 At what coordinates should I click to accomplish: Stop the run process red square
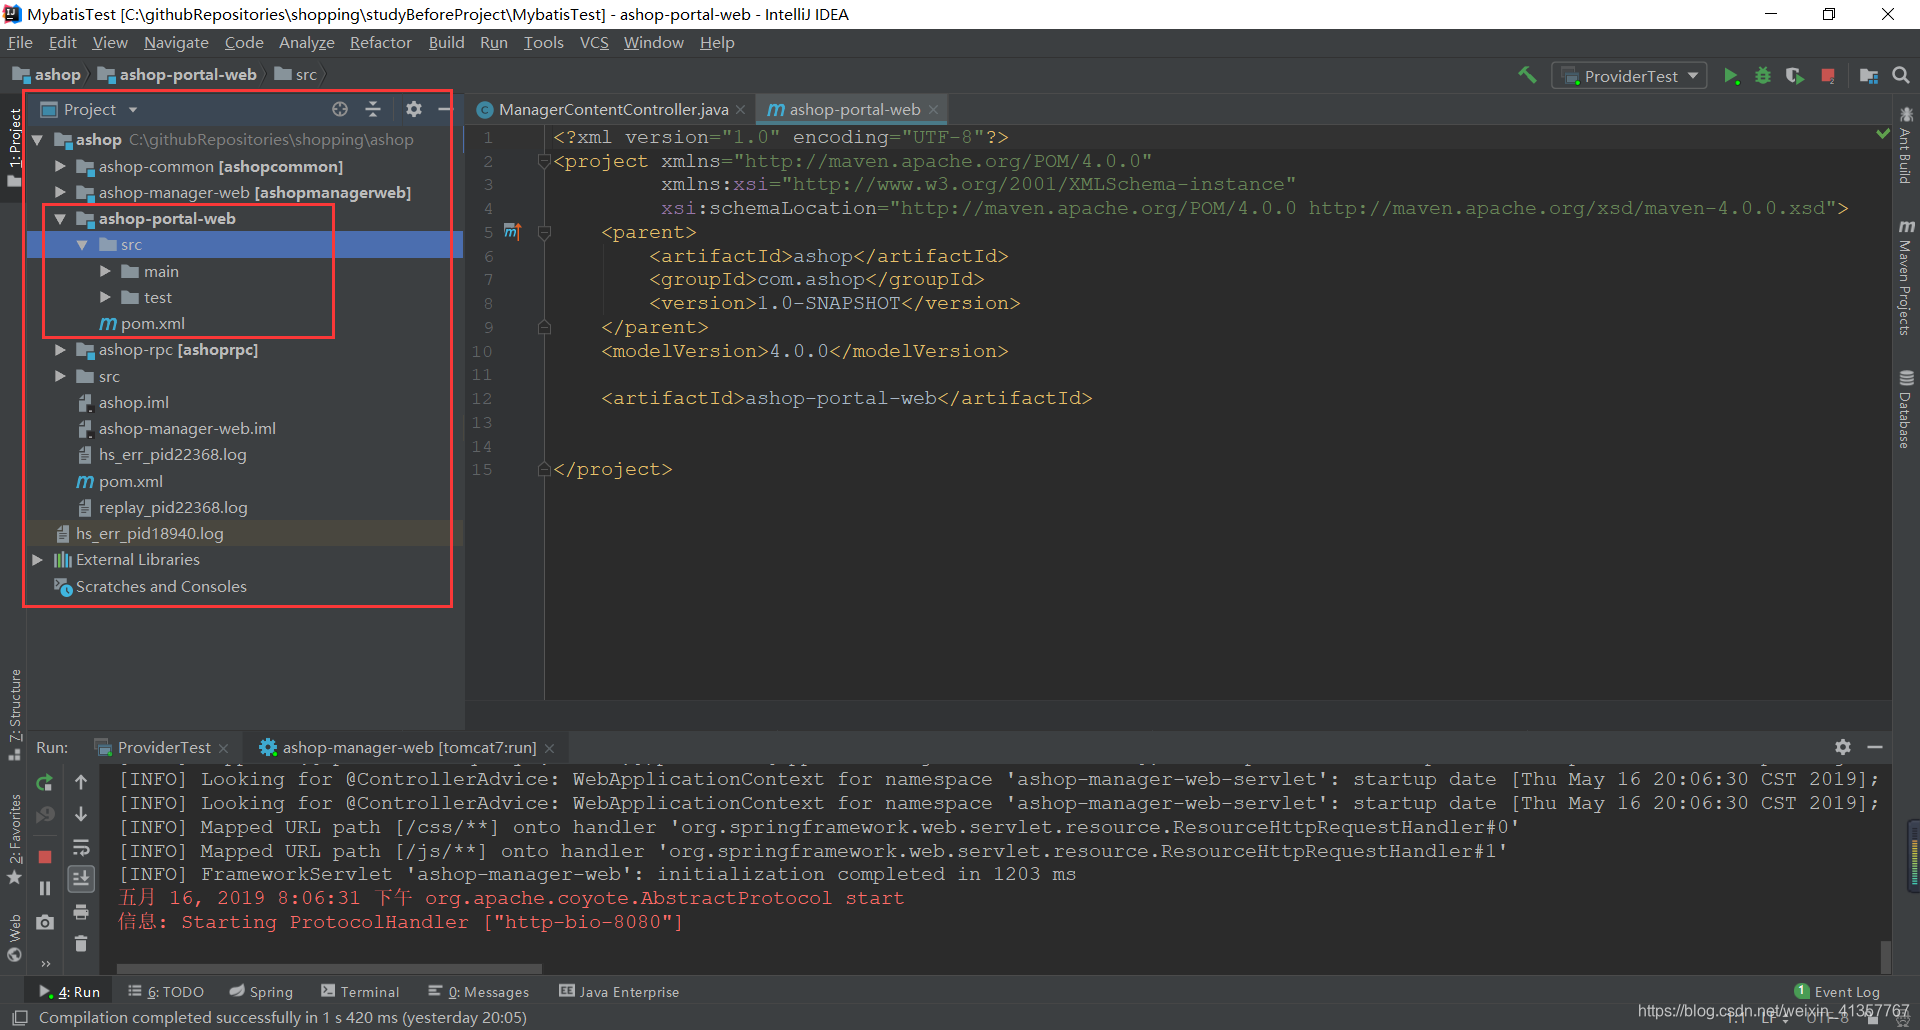(x=45, y=857)
